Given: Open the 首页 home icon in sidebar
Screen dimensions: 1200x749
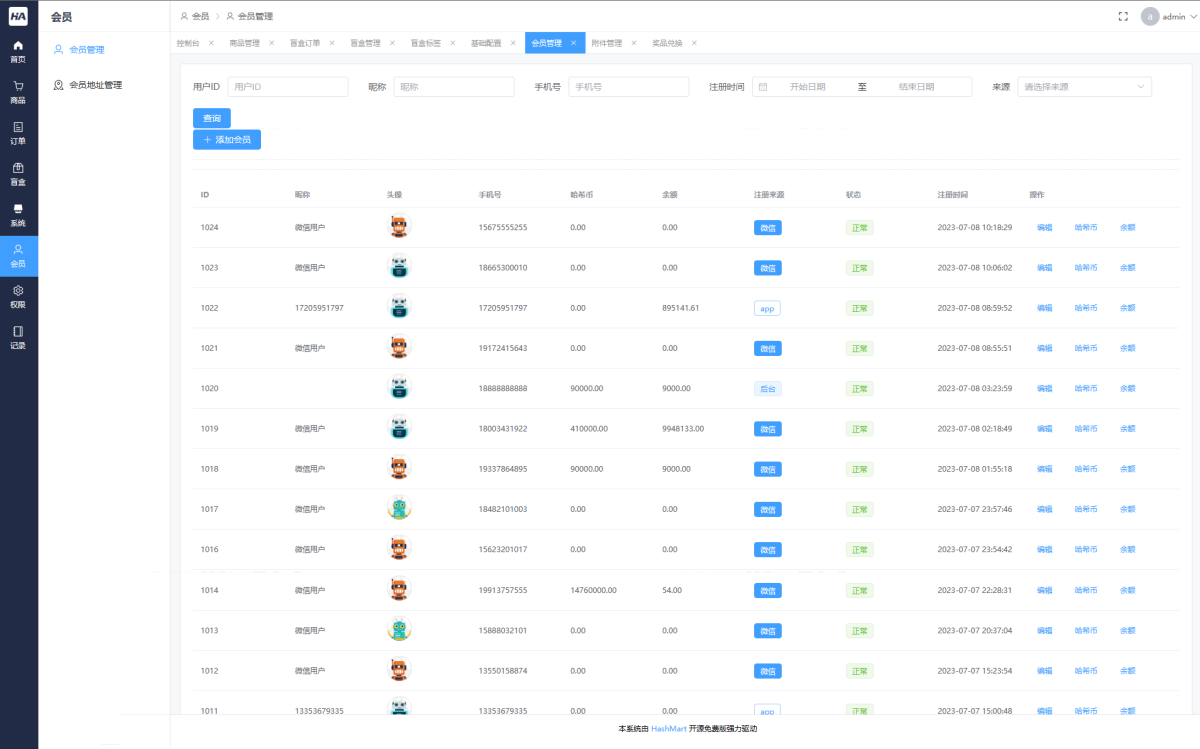Looking at the screenshot, I should click(18, 52).
